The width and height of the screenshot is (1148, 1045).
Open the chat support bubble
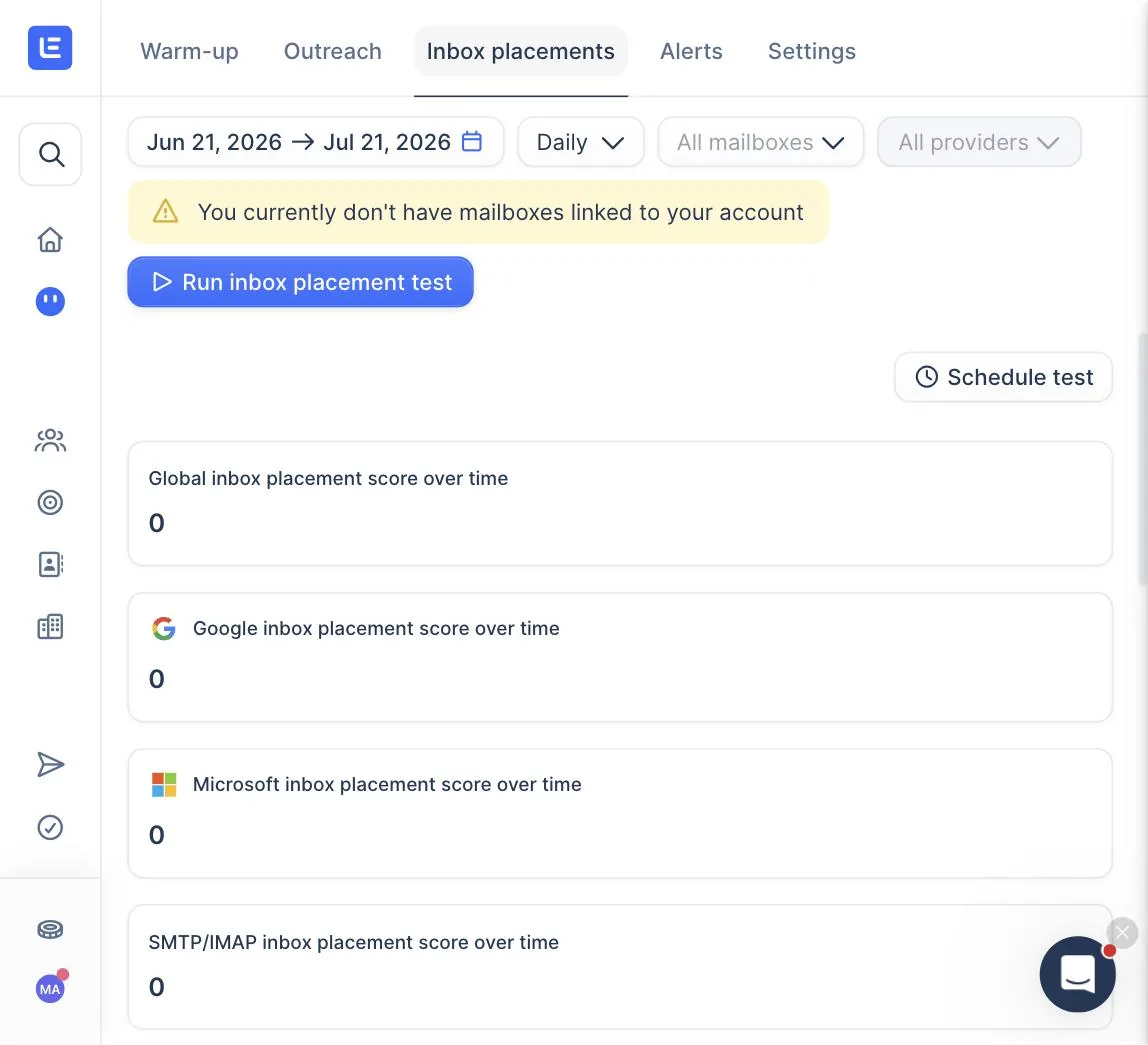1078,974
